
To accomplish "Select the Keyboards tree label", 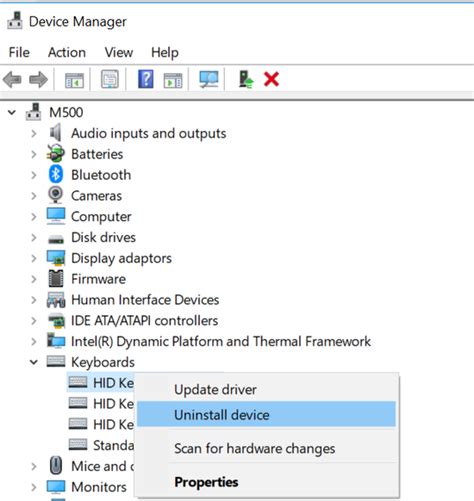I will (103, 362).
